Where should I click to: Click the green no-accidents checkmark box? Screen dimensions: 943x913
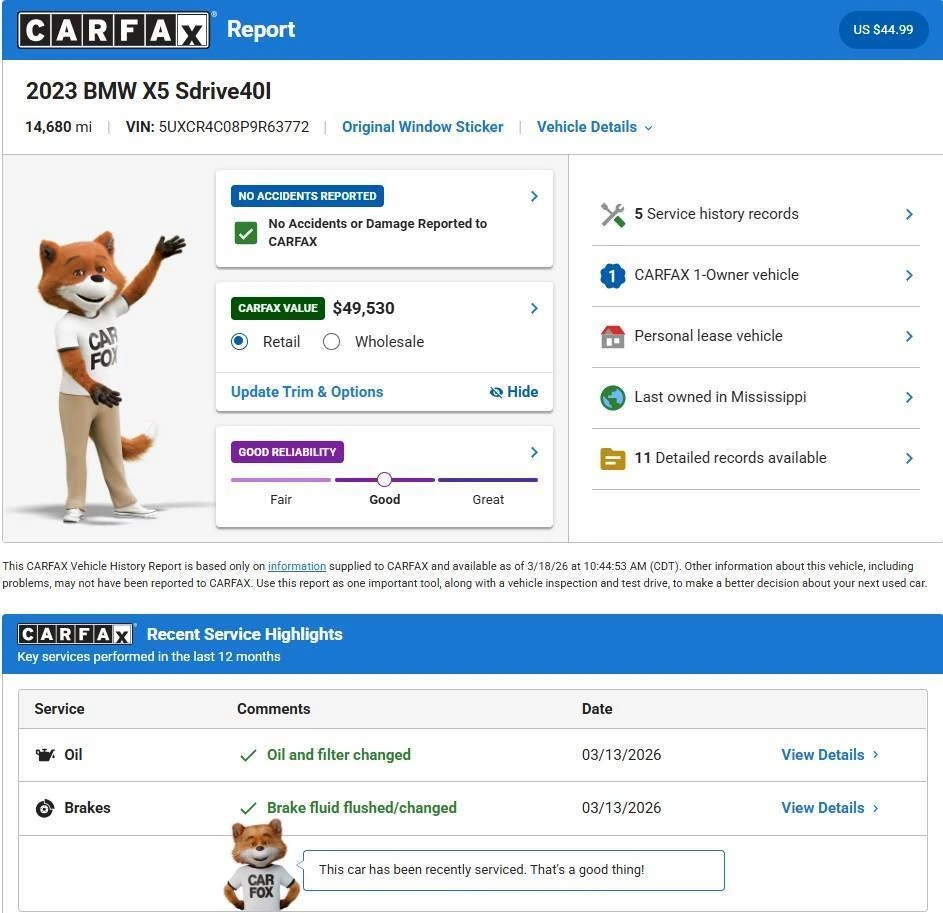(x=245, y=233)
